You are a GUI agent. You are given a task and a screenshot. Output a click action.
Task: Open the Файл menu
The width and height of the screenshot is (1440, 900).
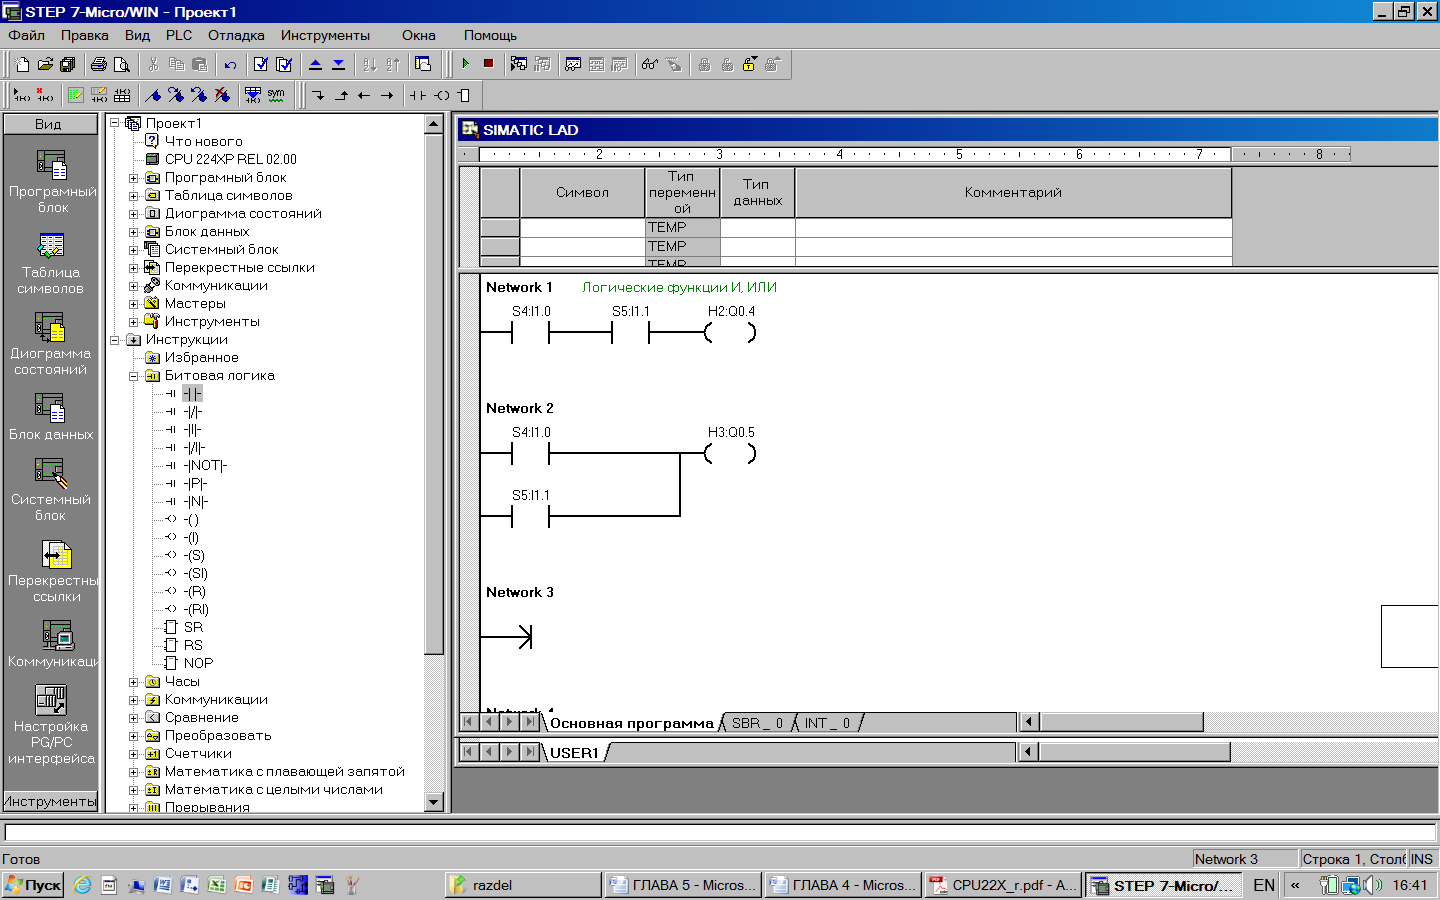(27, 35)
